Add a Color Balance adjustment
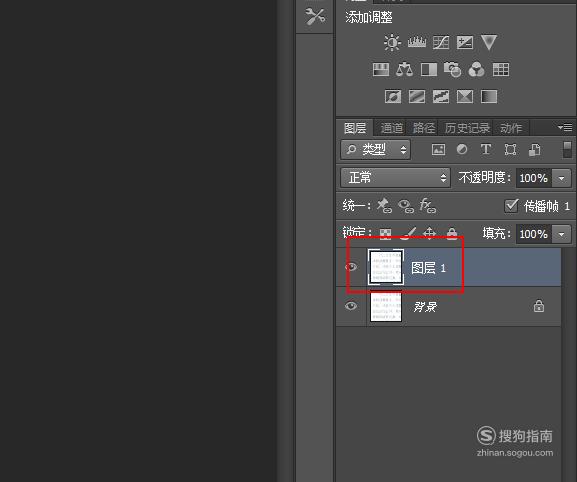Image resolution: width=577 pixels, height=482 pixels. (x=404, y=69)
